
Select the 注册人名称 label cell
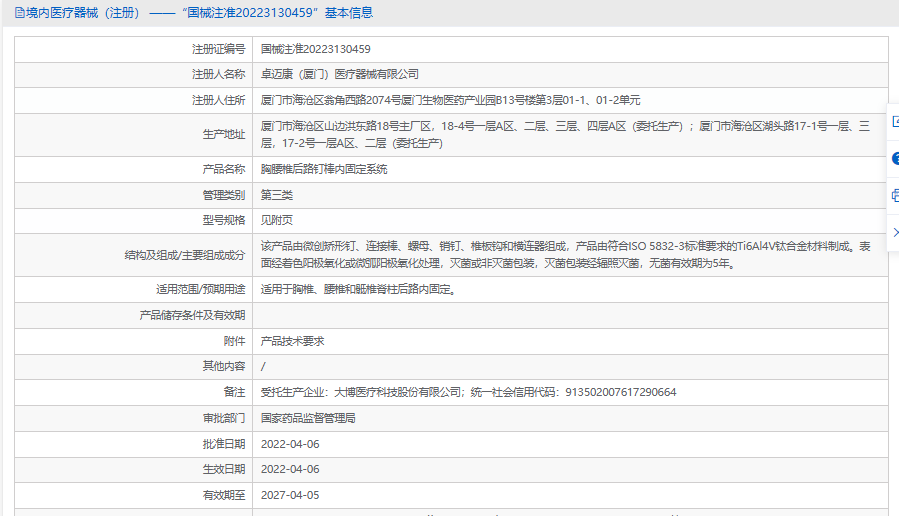[134, 75]
